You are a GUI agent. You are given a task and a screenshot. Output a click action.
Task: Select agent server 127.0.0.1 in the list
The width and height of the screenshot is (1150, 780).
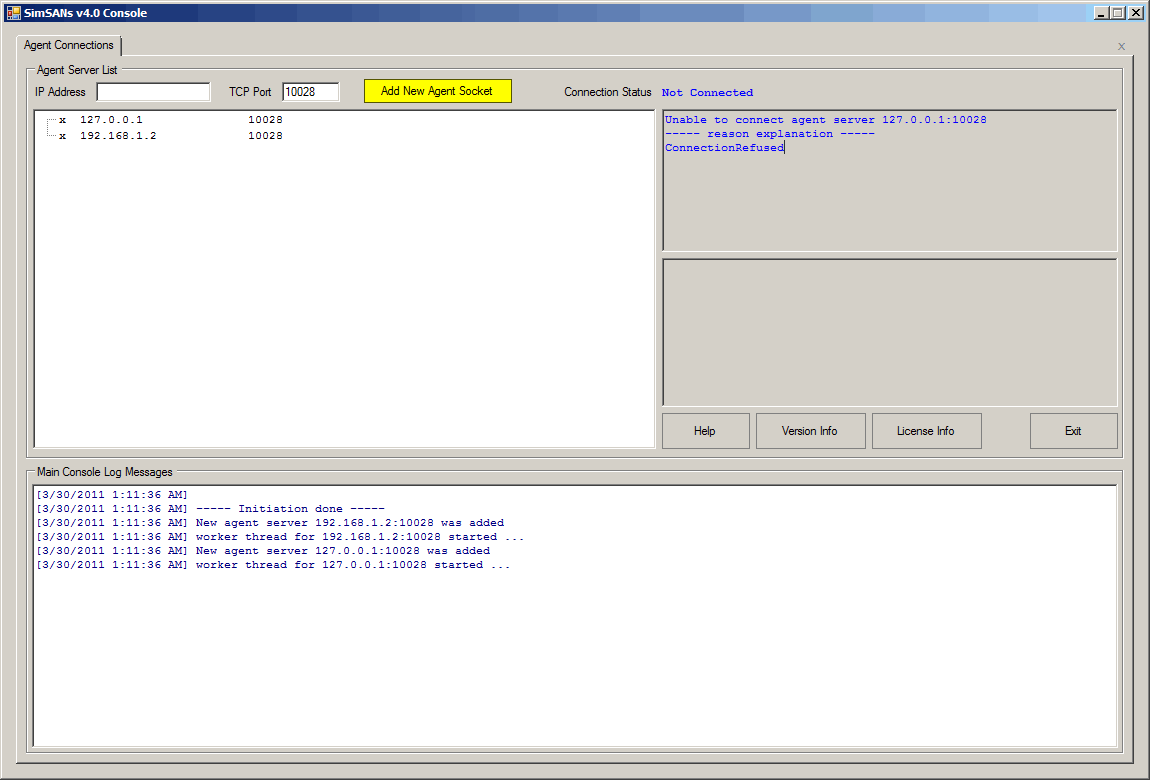pyautogui.click(x=111, y=120)
